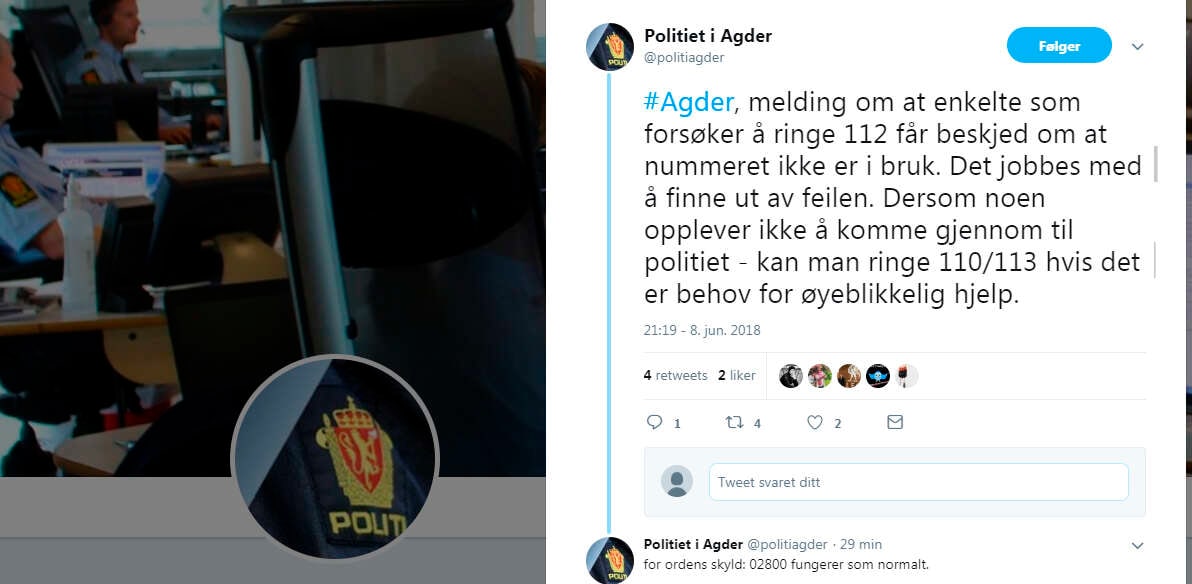The width and height of the screenshot is (1192, 584).
Task: Open the 4 retweets list
Action: (676, 375)
